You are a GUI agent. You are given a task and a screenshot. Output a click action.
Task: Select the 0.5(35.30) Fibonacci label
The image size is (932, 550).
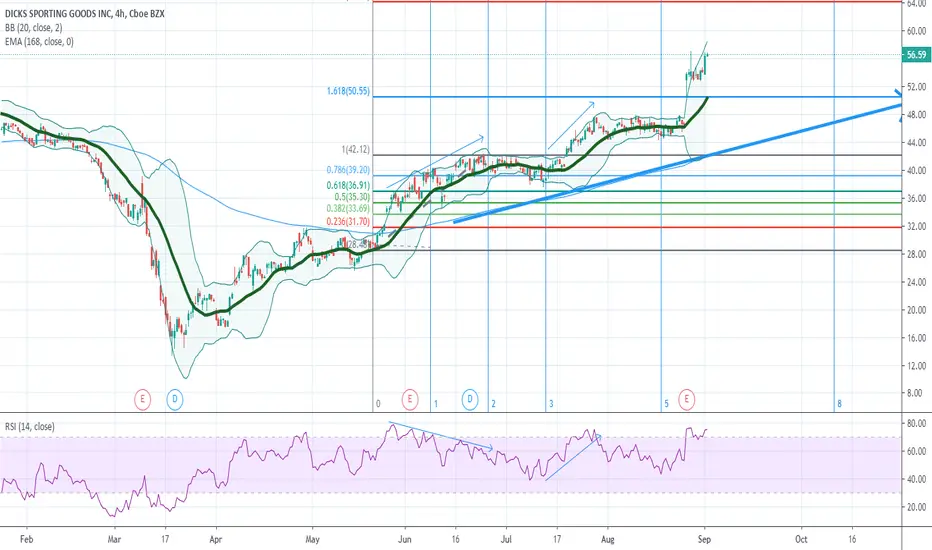pos(352,197)
